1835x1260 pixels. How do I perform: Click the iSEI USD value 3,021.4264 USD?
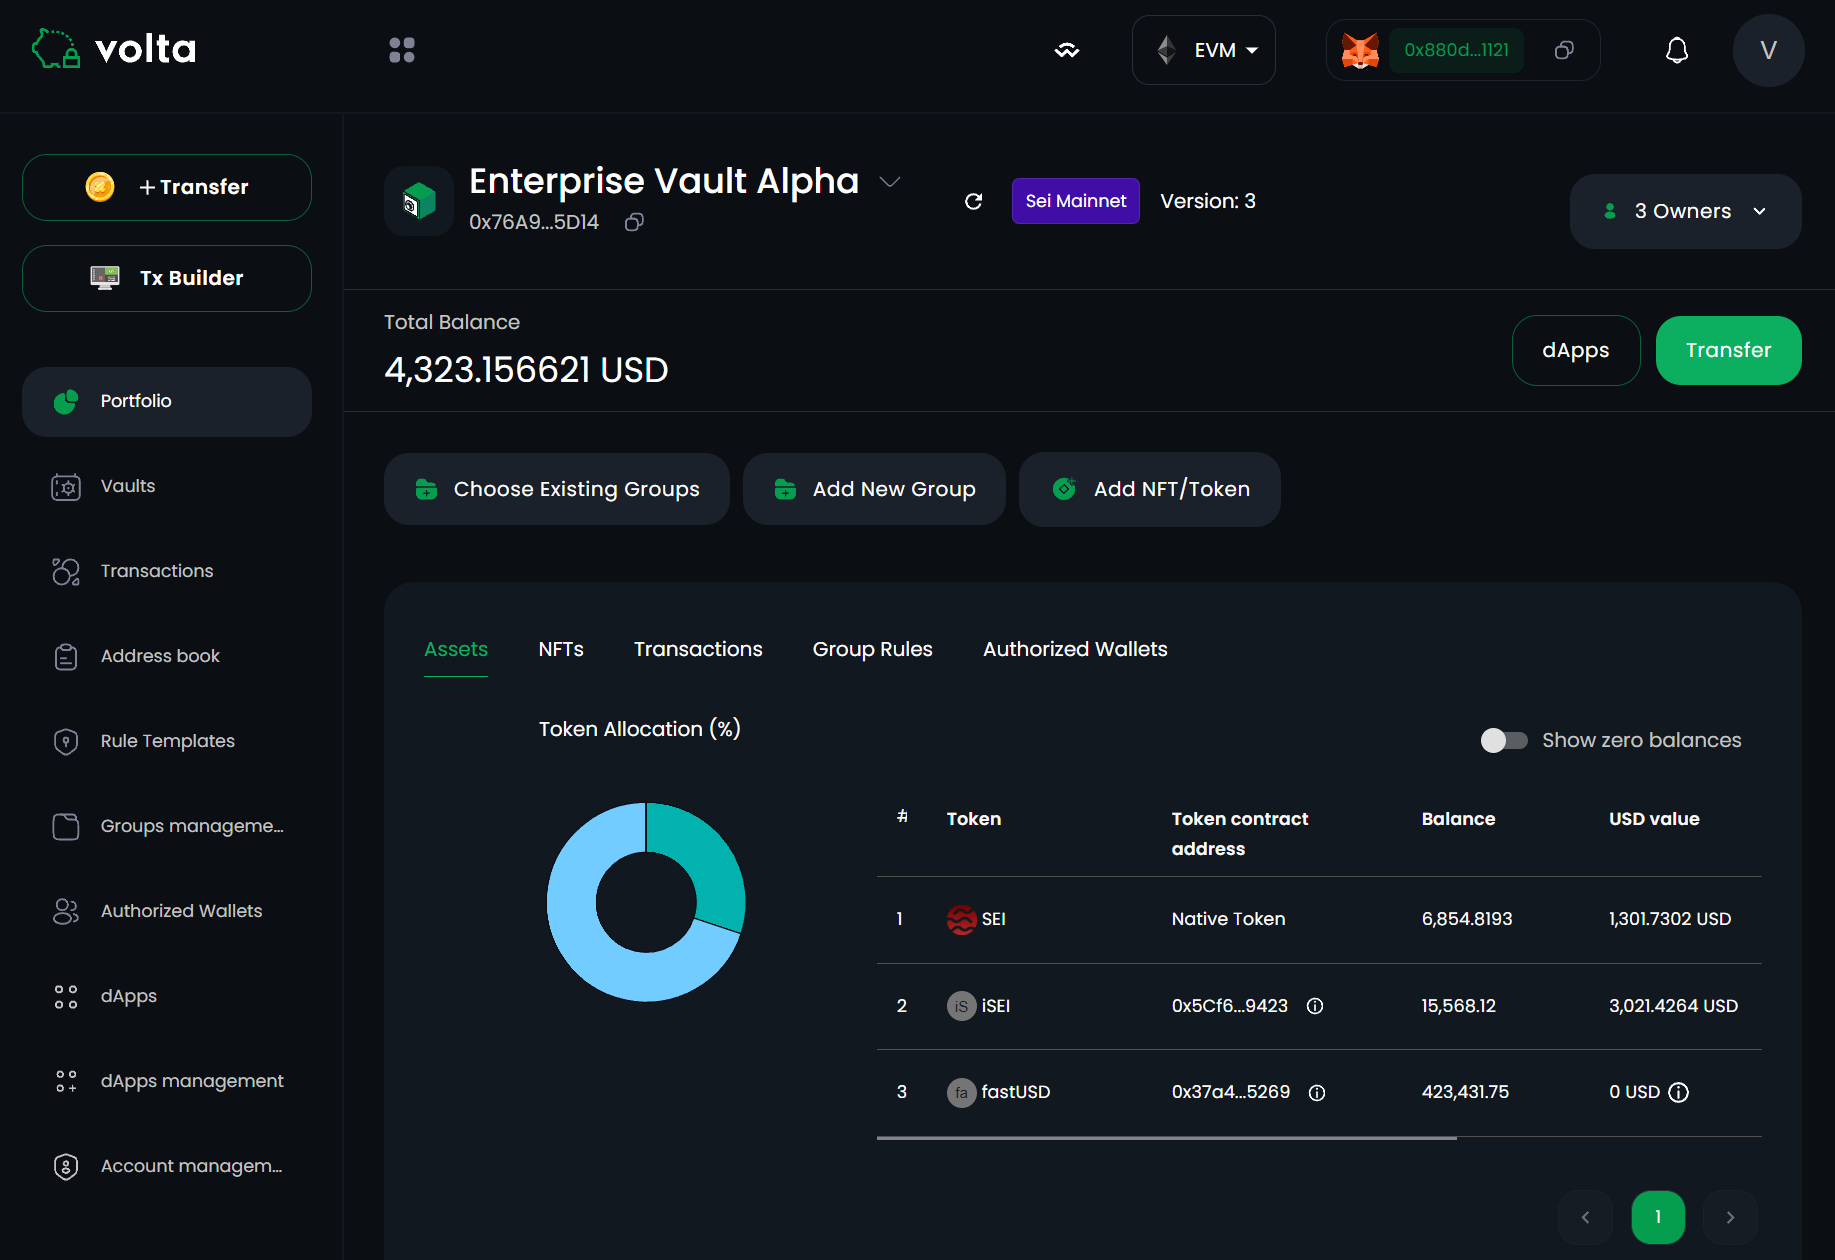click(1673, 1006)
